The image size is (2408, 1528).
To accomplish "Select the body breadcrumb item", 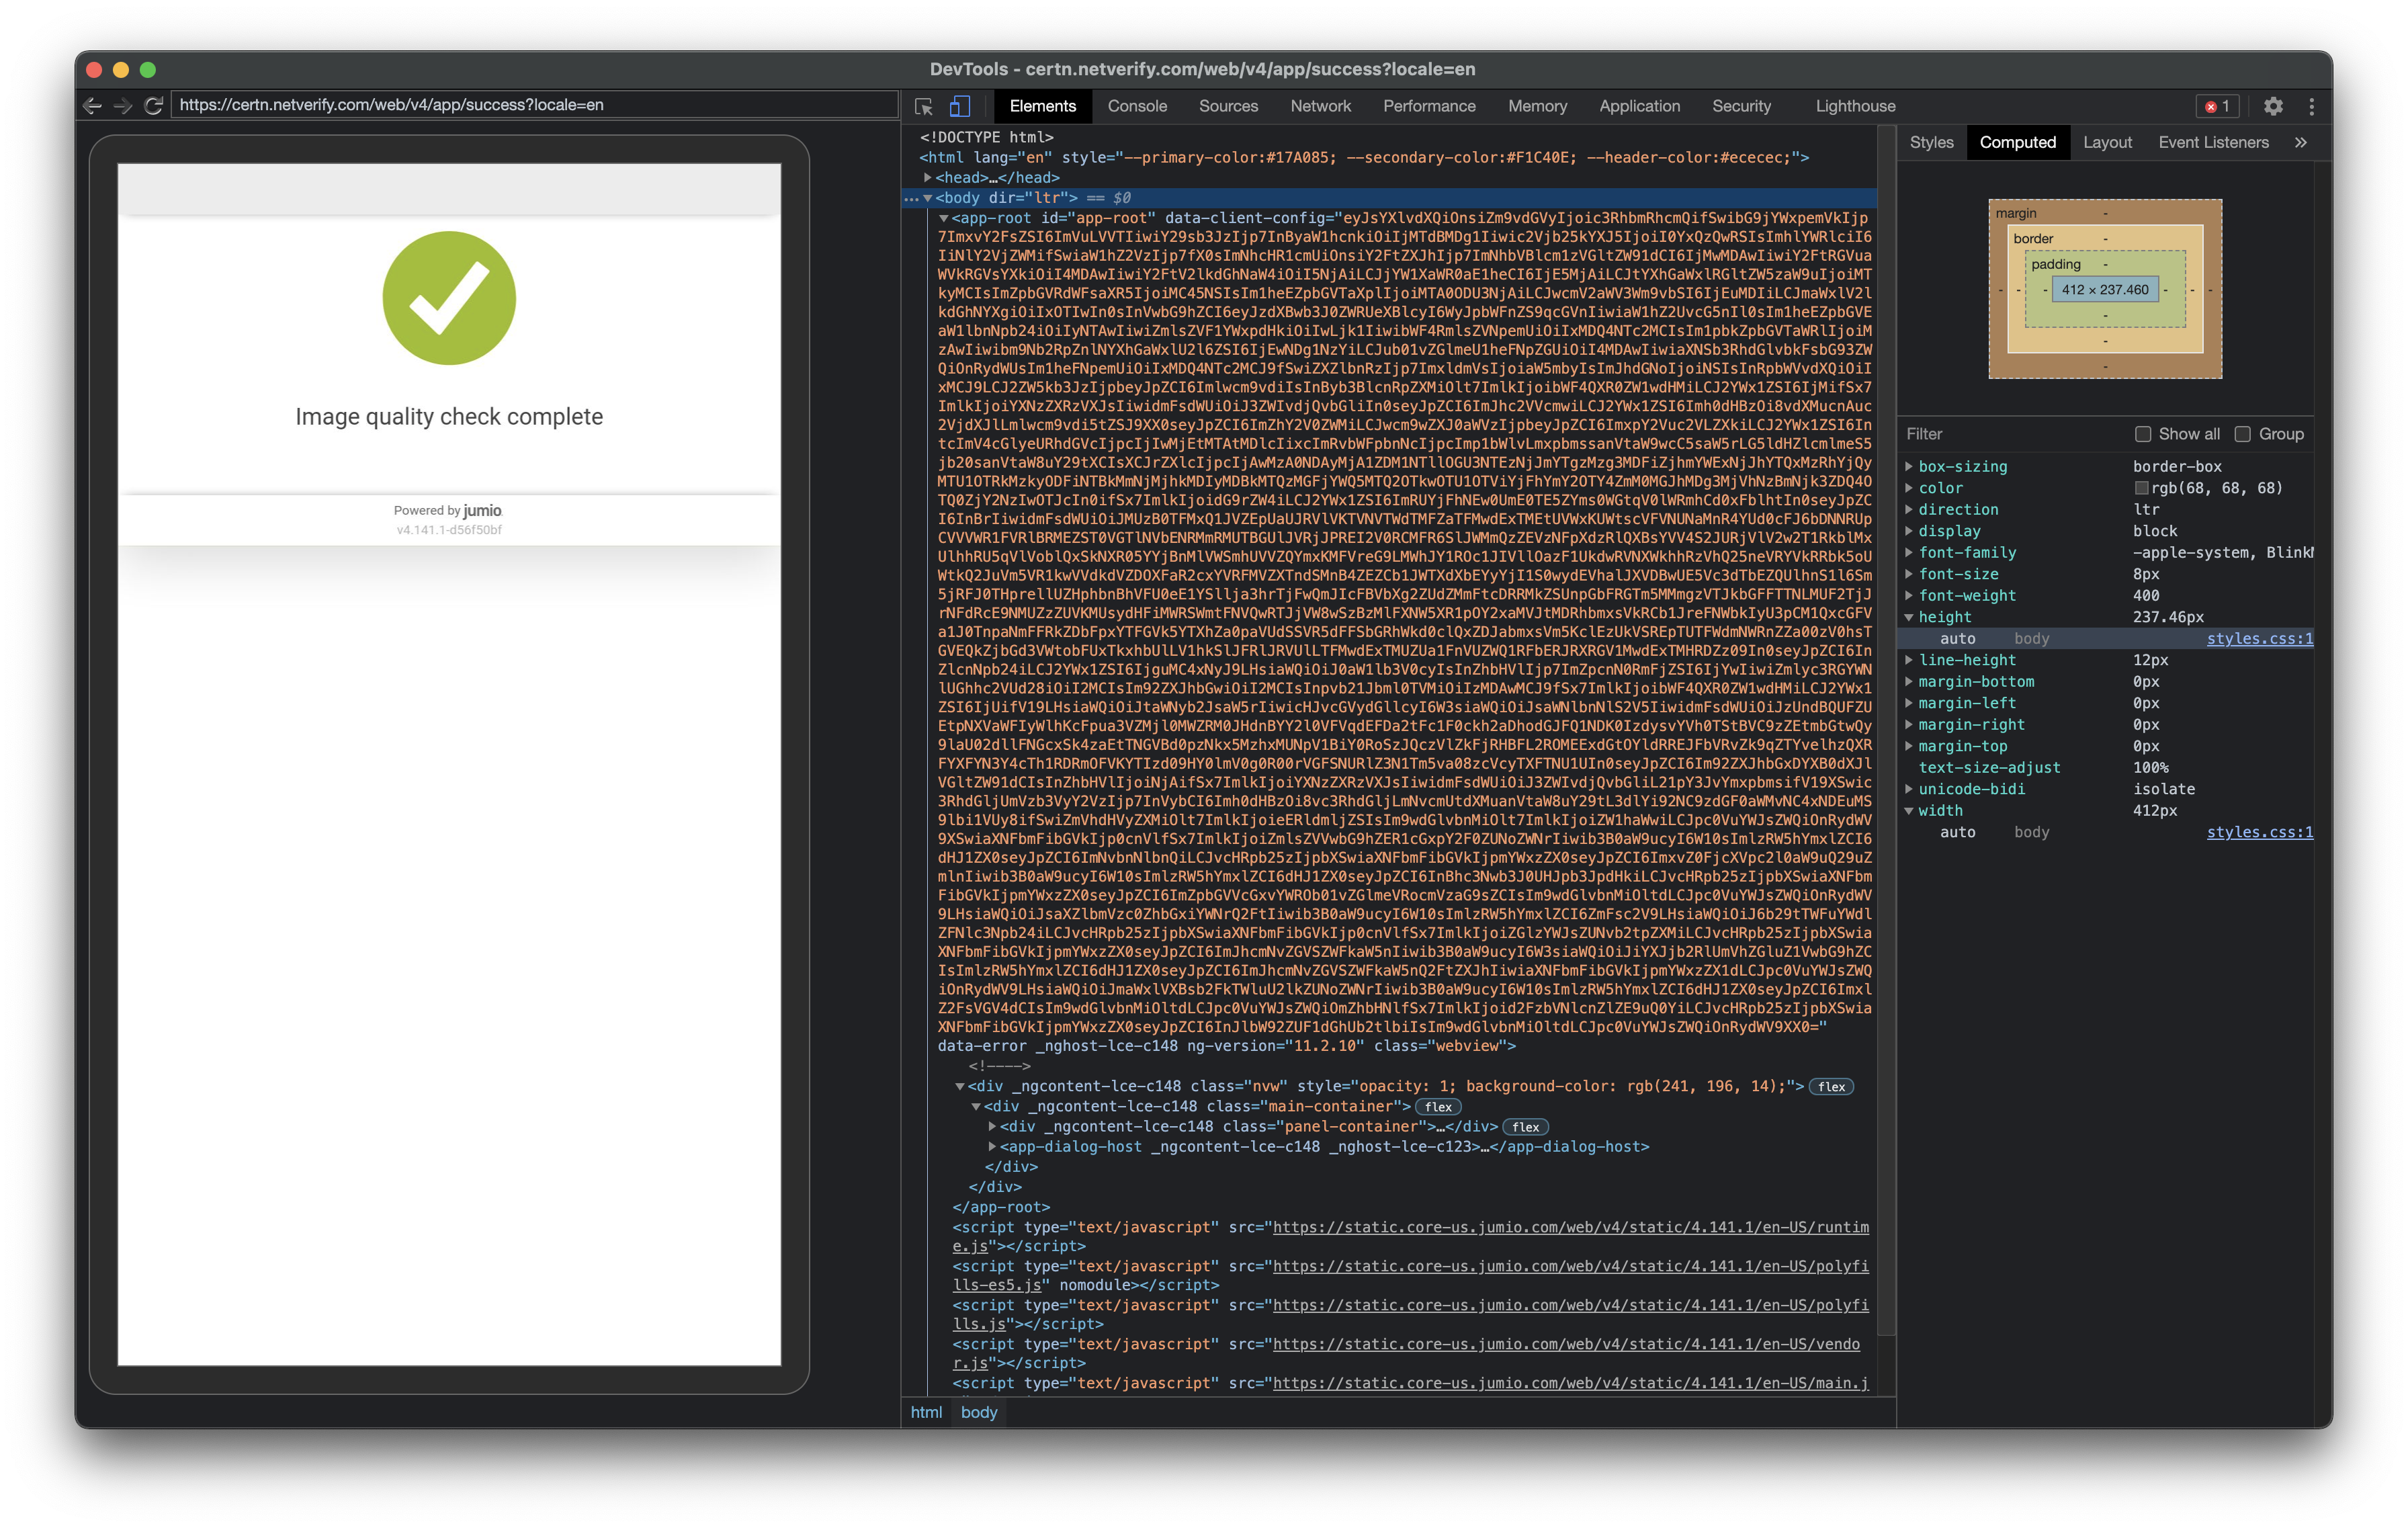I will 979,1412.
